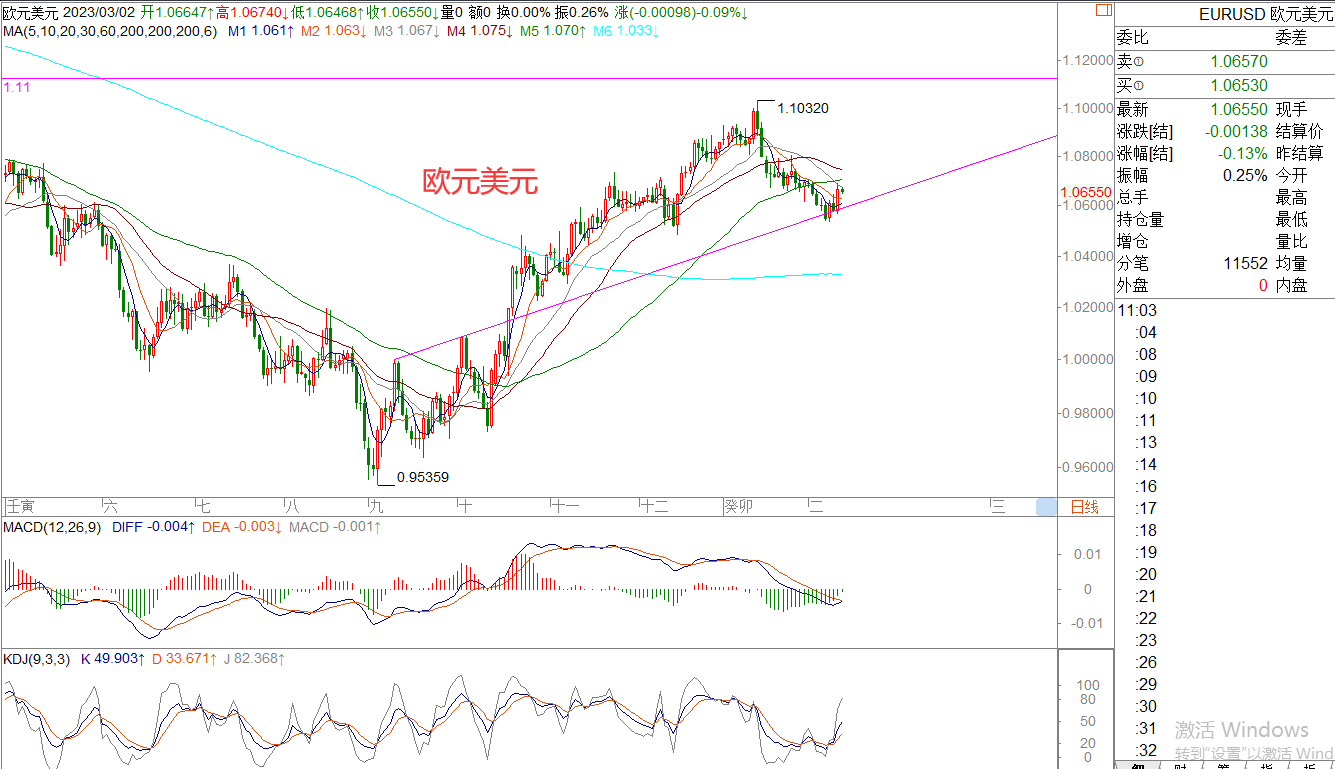Click the 委差 label in quote panel
Screen dimensions: 1335x769
point(1290,38)
